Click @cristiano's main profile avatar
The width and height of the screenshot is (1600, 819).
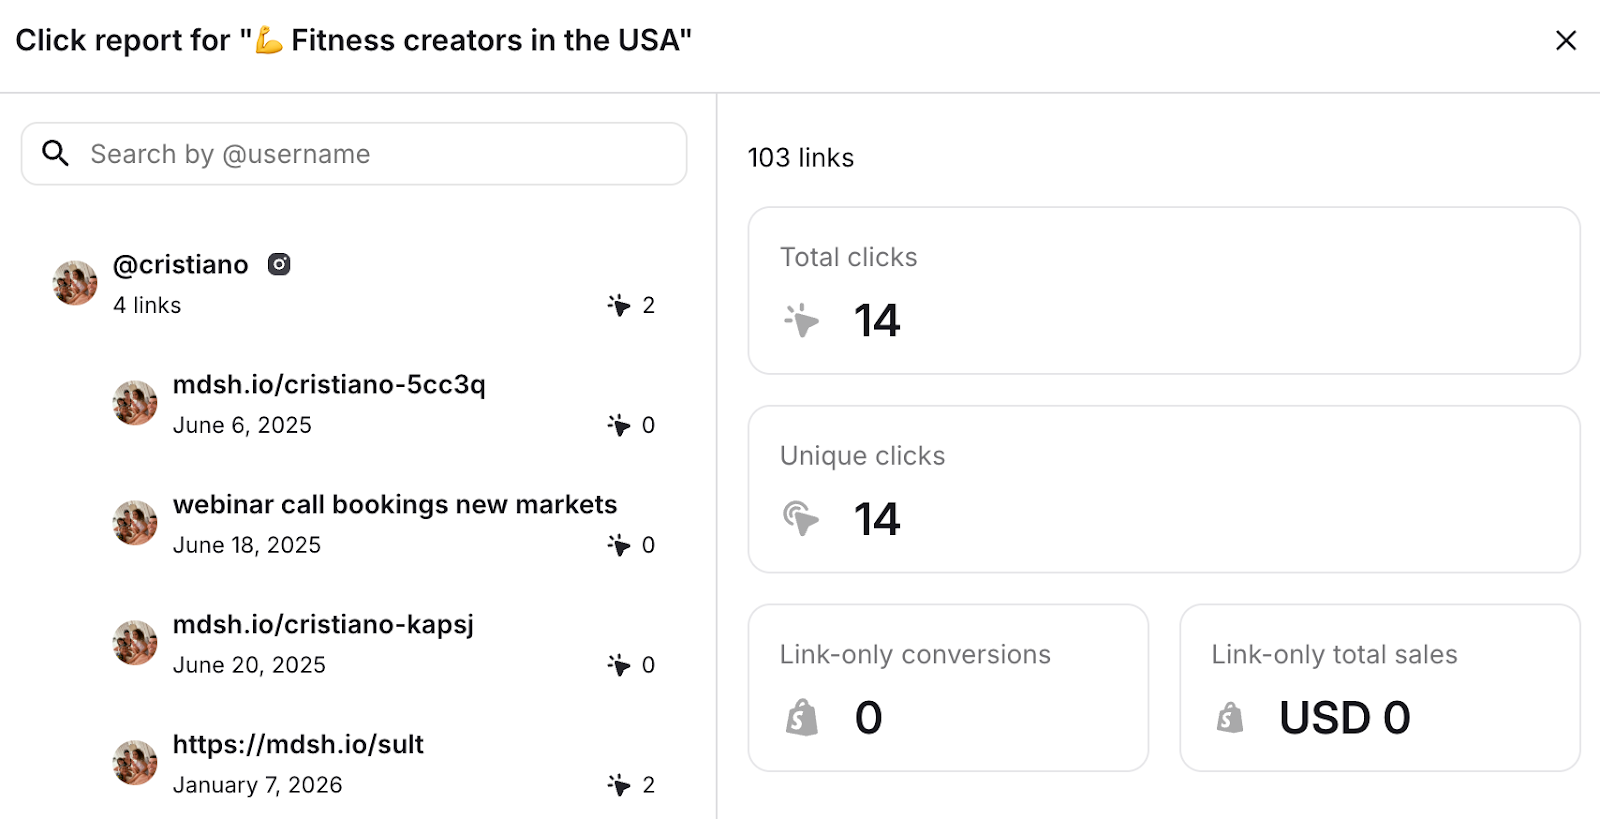[x=75, y=283]
